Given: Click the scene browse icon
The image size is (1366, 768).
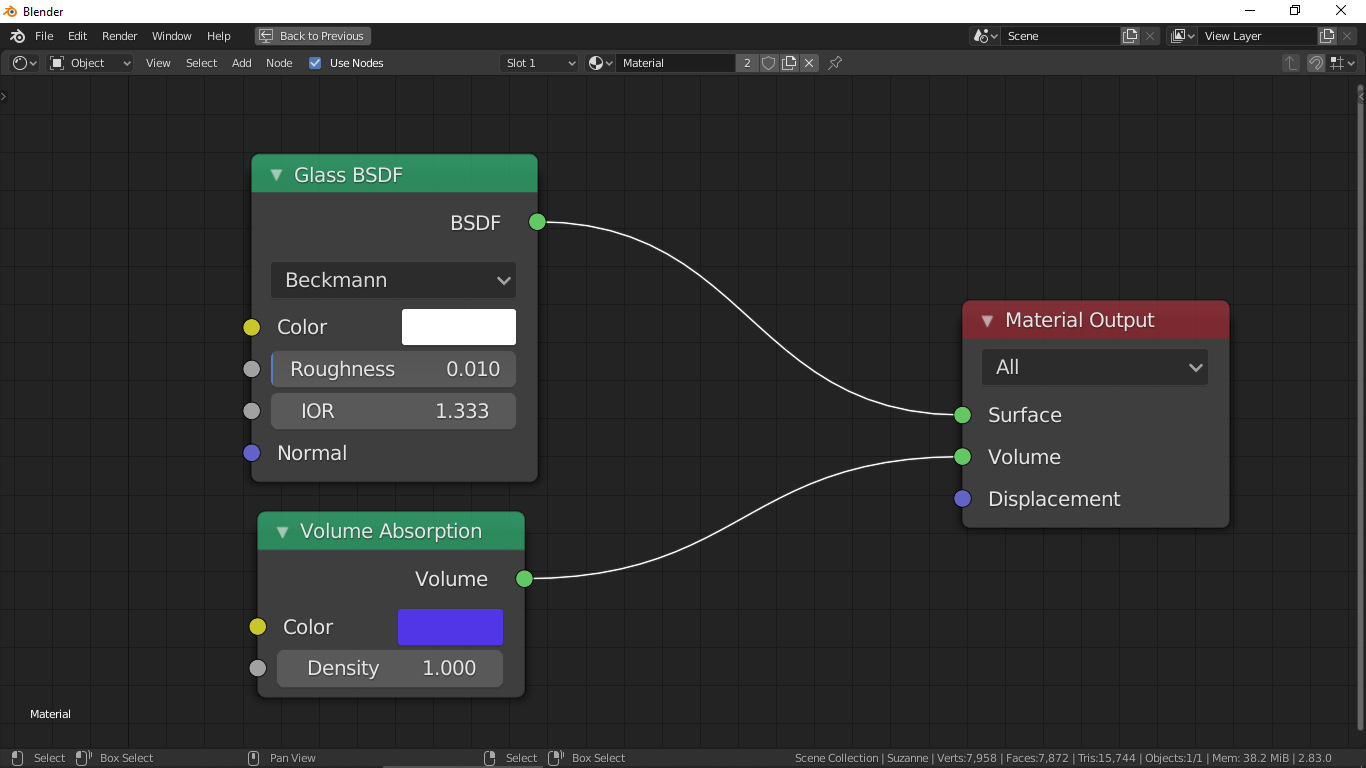Looking at the screenshot, I should point(985,36).
